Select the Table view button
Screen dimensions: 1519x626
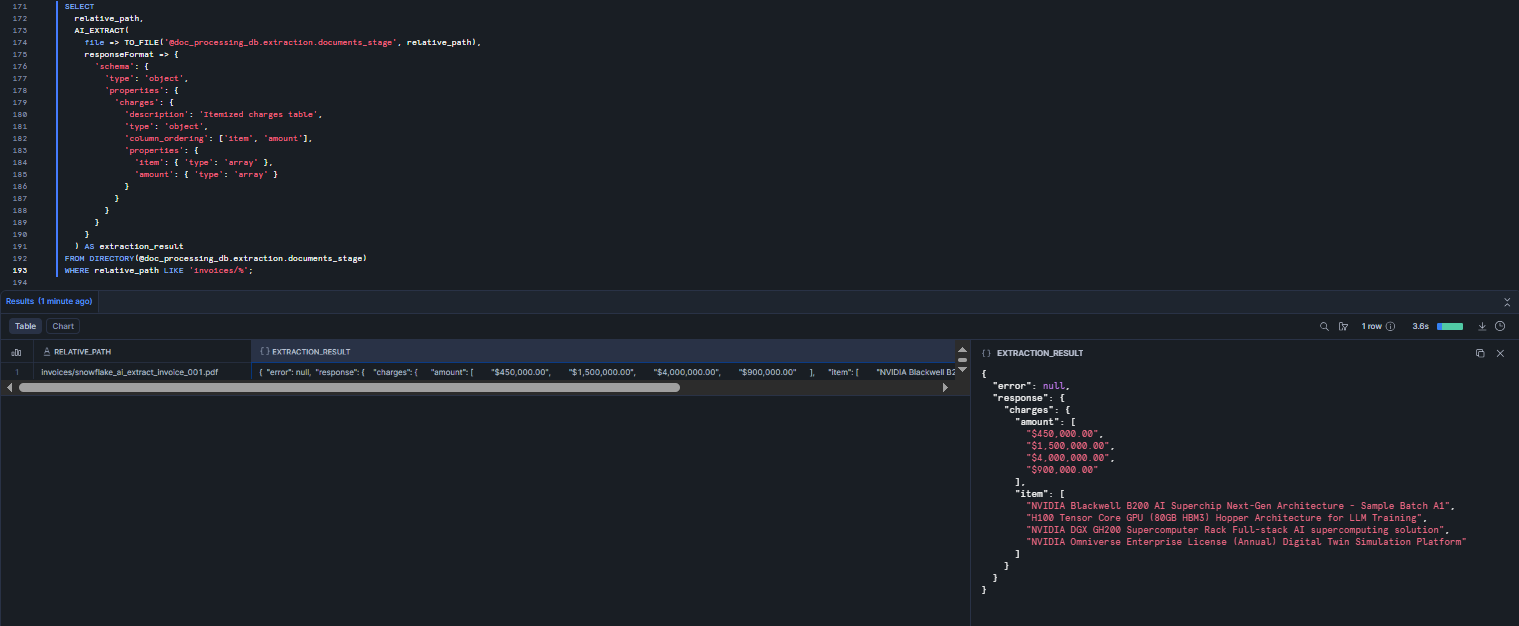coord(26,326)
